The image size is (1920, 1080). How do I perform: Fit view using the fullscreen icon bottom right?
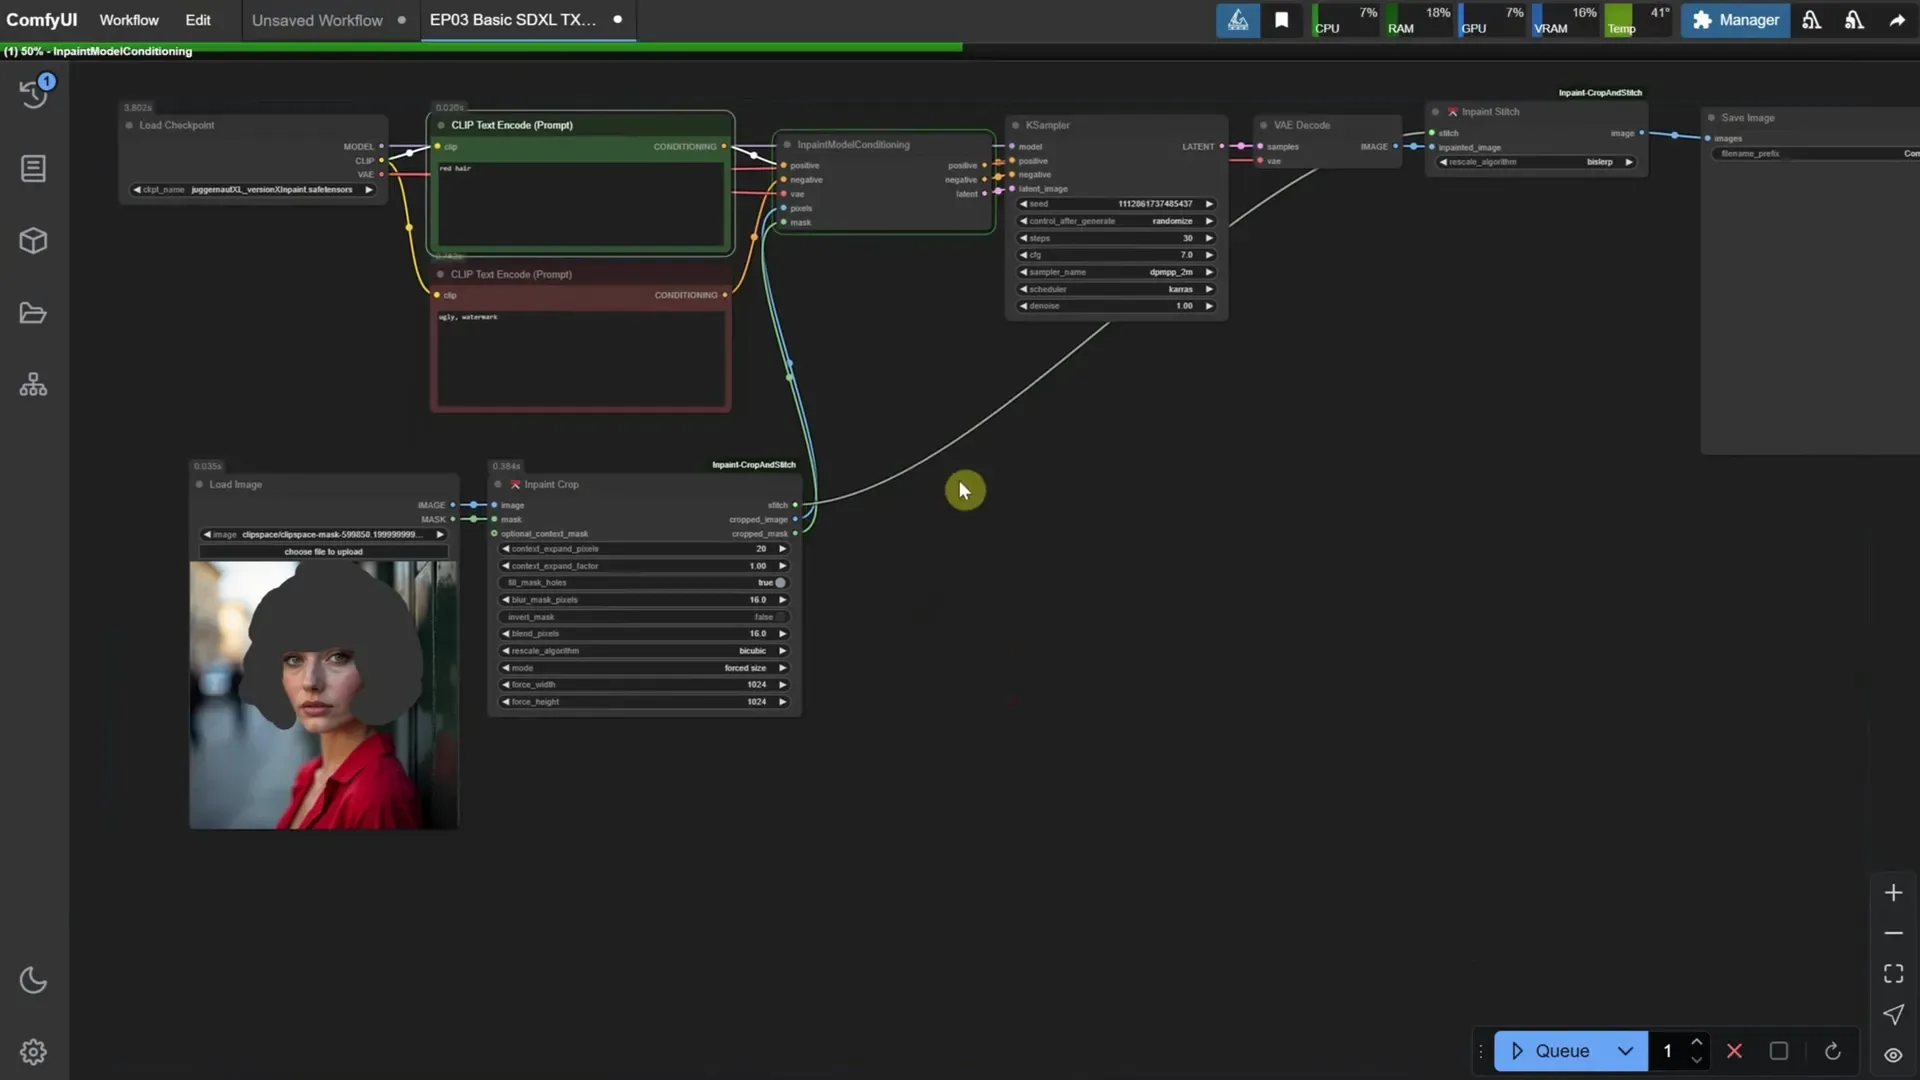(1893, 973)
